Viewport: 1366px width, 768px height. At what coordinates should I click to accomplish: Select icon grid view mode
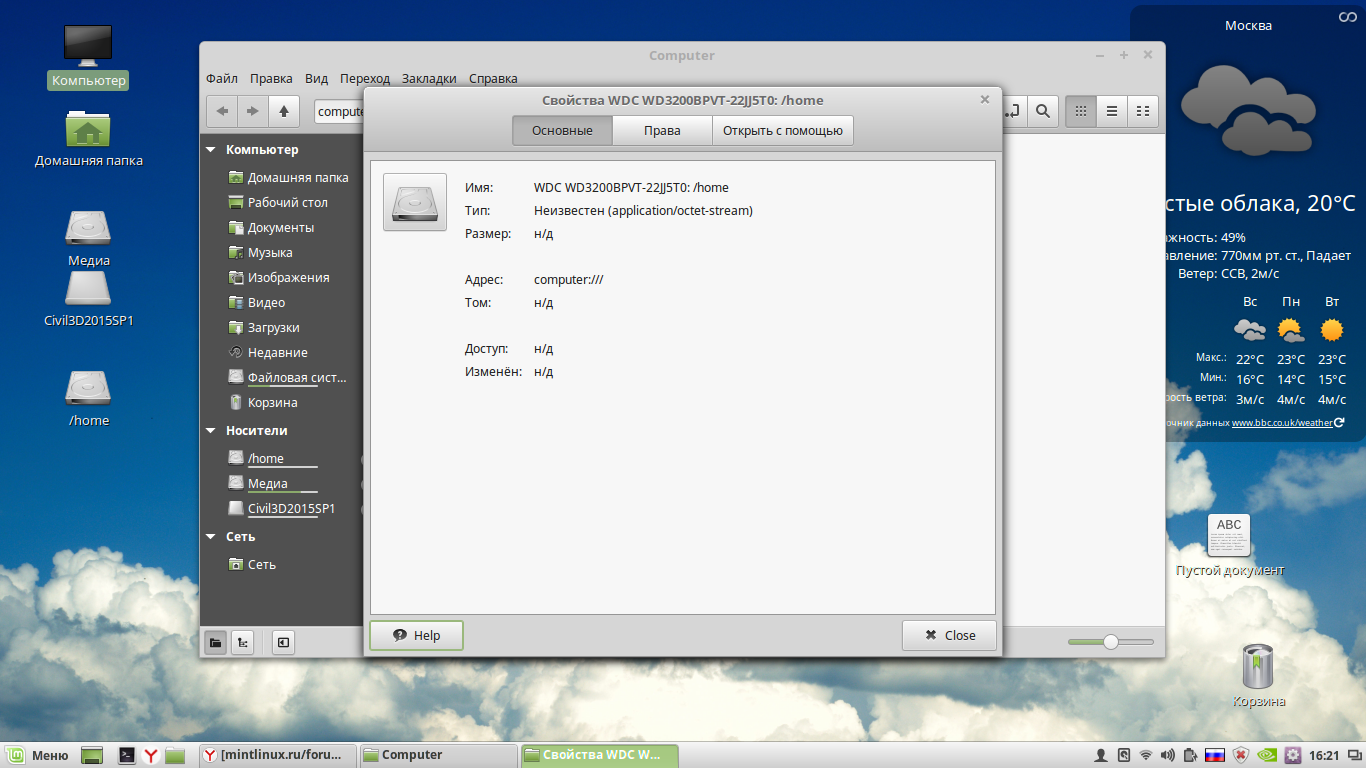pyautogui.click(x=1080, y=111)
